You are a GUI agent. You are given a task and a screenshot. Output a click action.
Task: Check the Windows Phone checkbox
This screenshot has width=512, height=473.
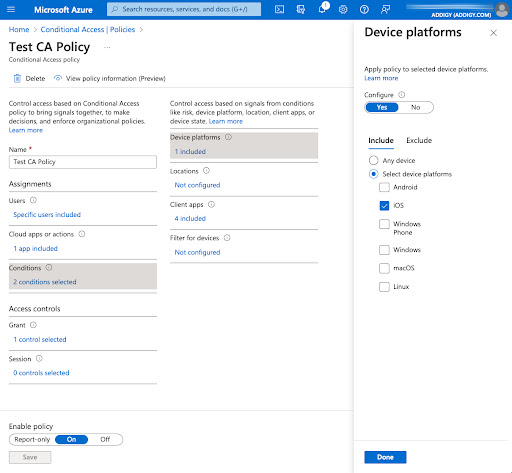point(384,224)
